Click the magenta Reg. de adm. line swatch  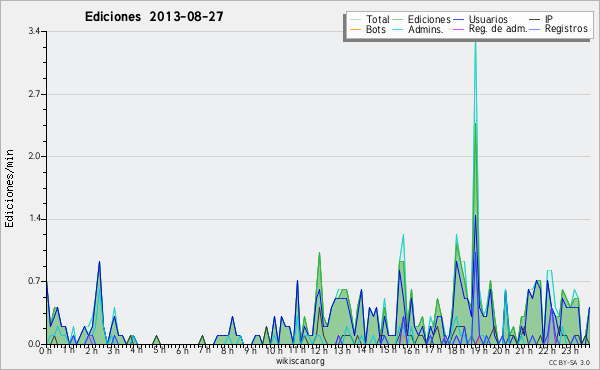pos(458,29)
